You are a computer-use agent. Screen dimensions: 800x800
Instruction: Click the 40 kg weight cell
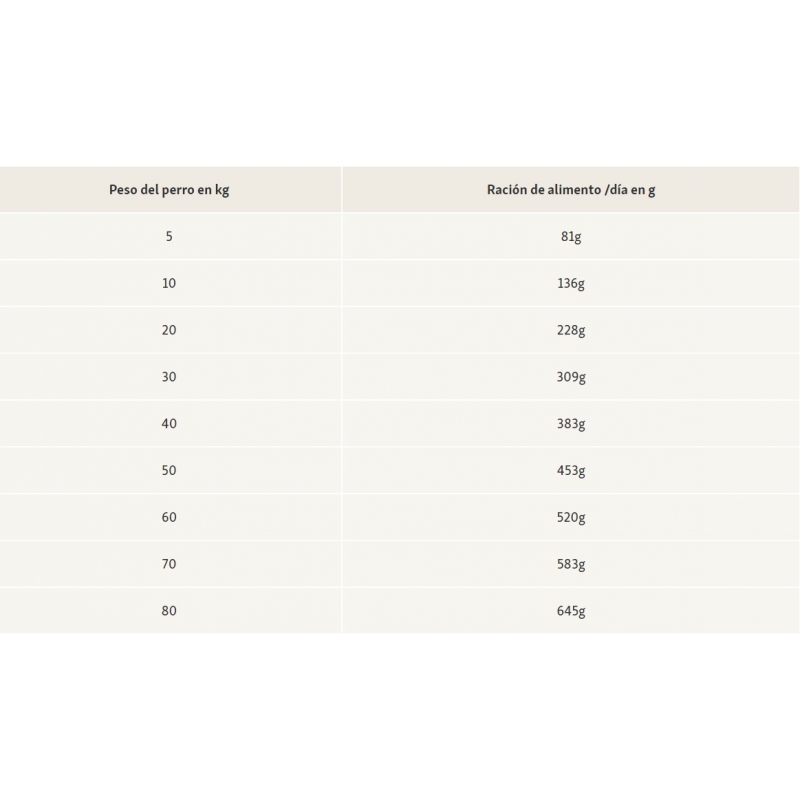coord(169,424)
